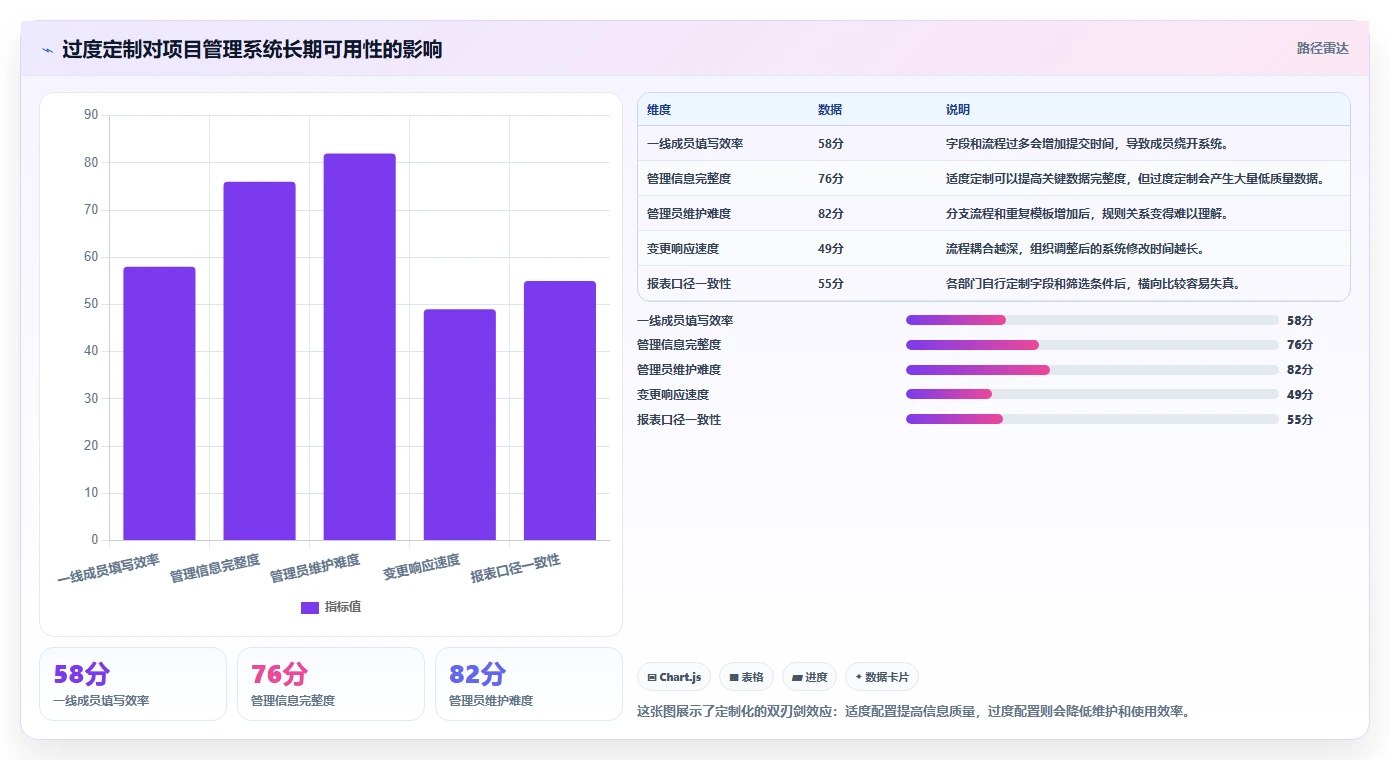This screenshot has width=1390, height=760.
Task: Click the icon inside 表格 chip
Action: click(x=734, y=678)
